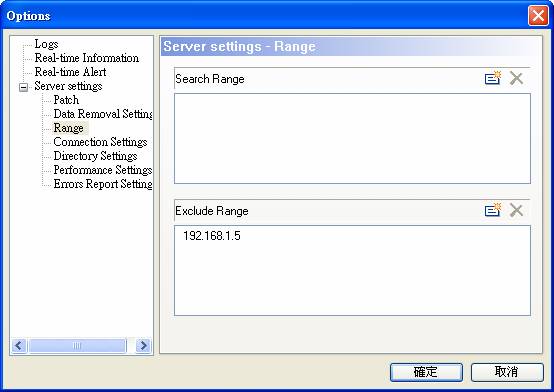
Task: Open Connection Settings page
Action: pyautogui.click(x=100, y=142)
